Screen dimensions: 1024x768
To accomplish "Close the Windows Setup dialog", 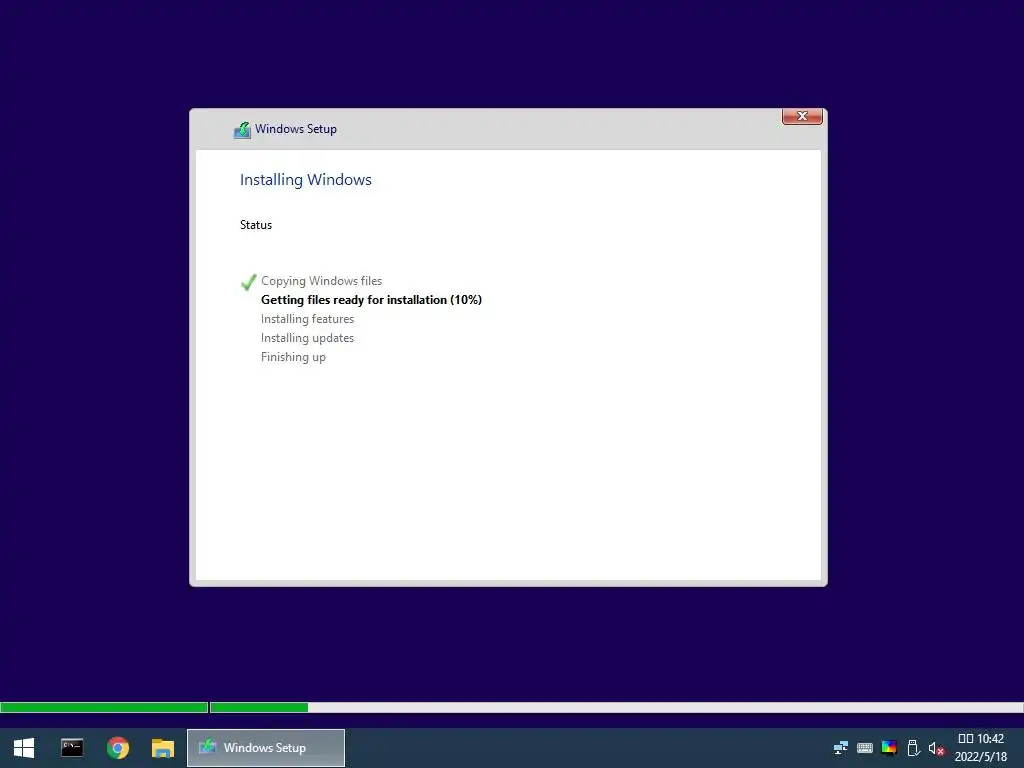I will point(802,116).
